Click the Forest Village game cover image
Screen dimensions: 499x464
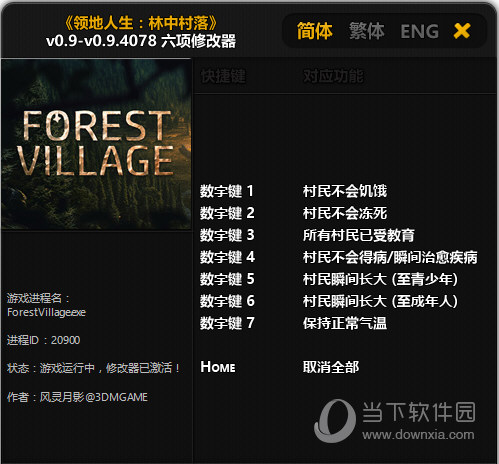click(96, 144)
